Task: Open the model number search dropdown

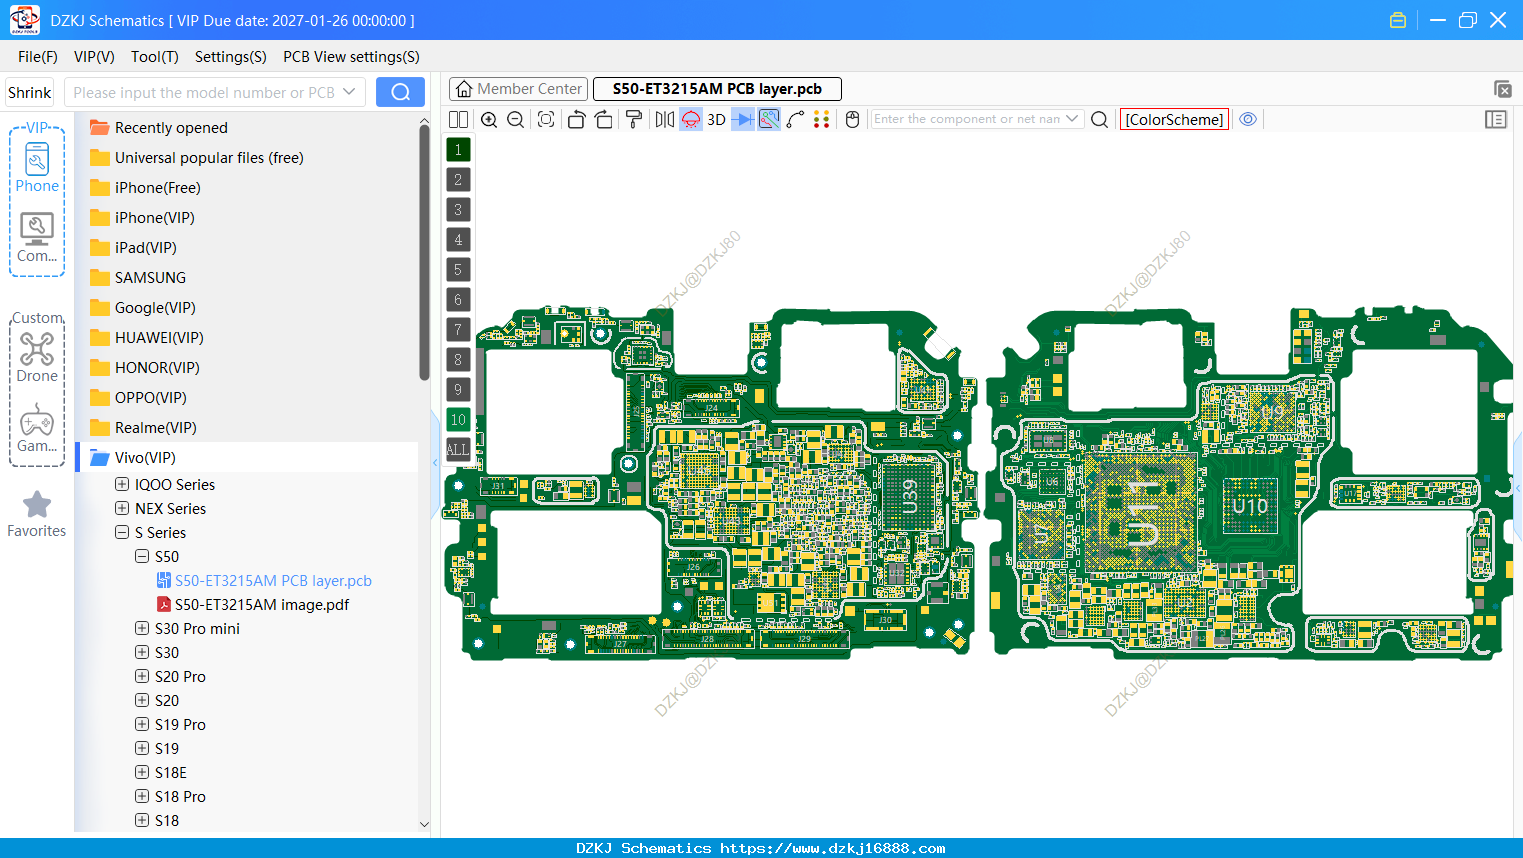Action: pos(349,92)
